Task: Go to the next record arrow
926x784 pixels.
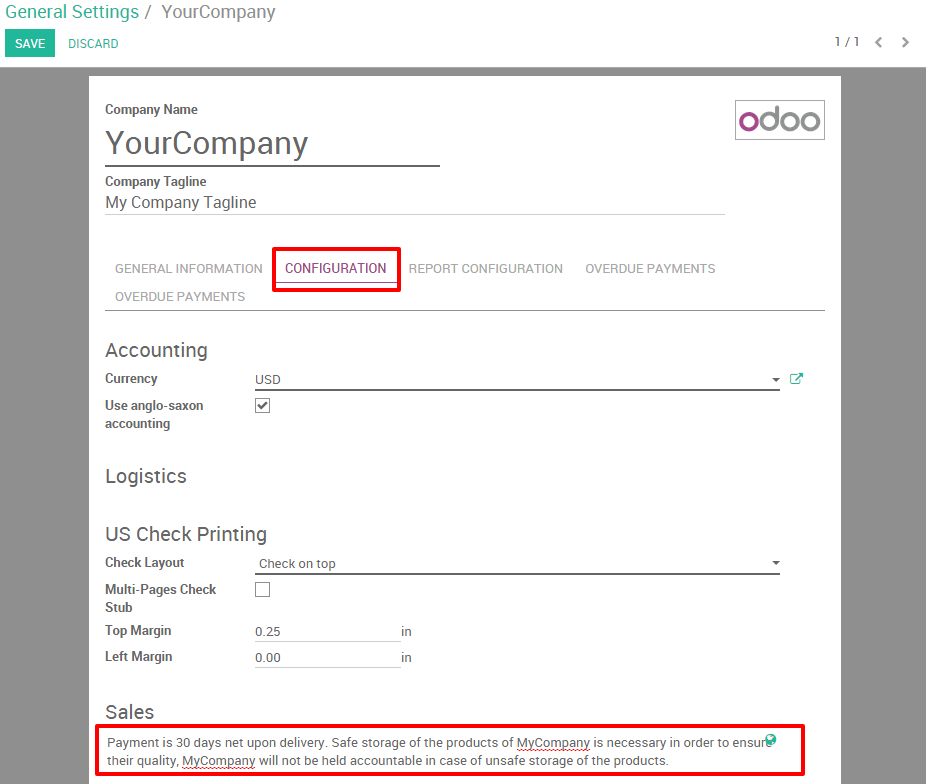Action: 905,43
